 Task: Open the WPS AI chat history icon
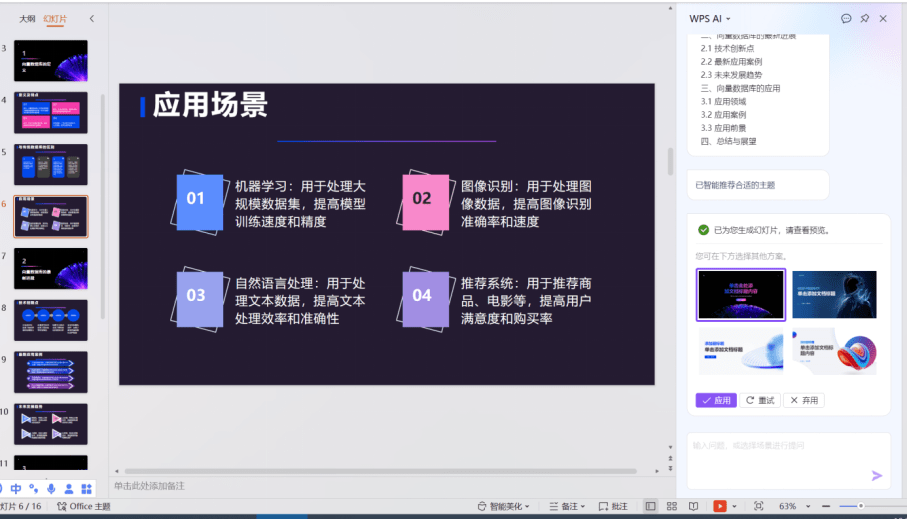(x=846, y=19)
